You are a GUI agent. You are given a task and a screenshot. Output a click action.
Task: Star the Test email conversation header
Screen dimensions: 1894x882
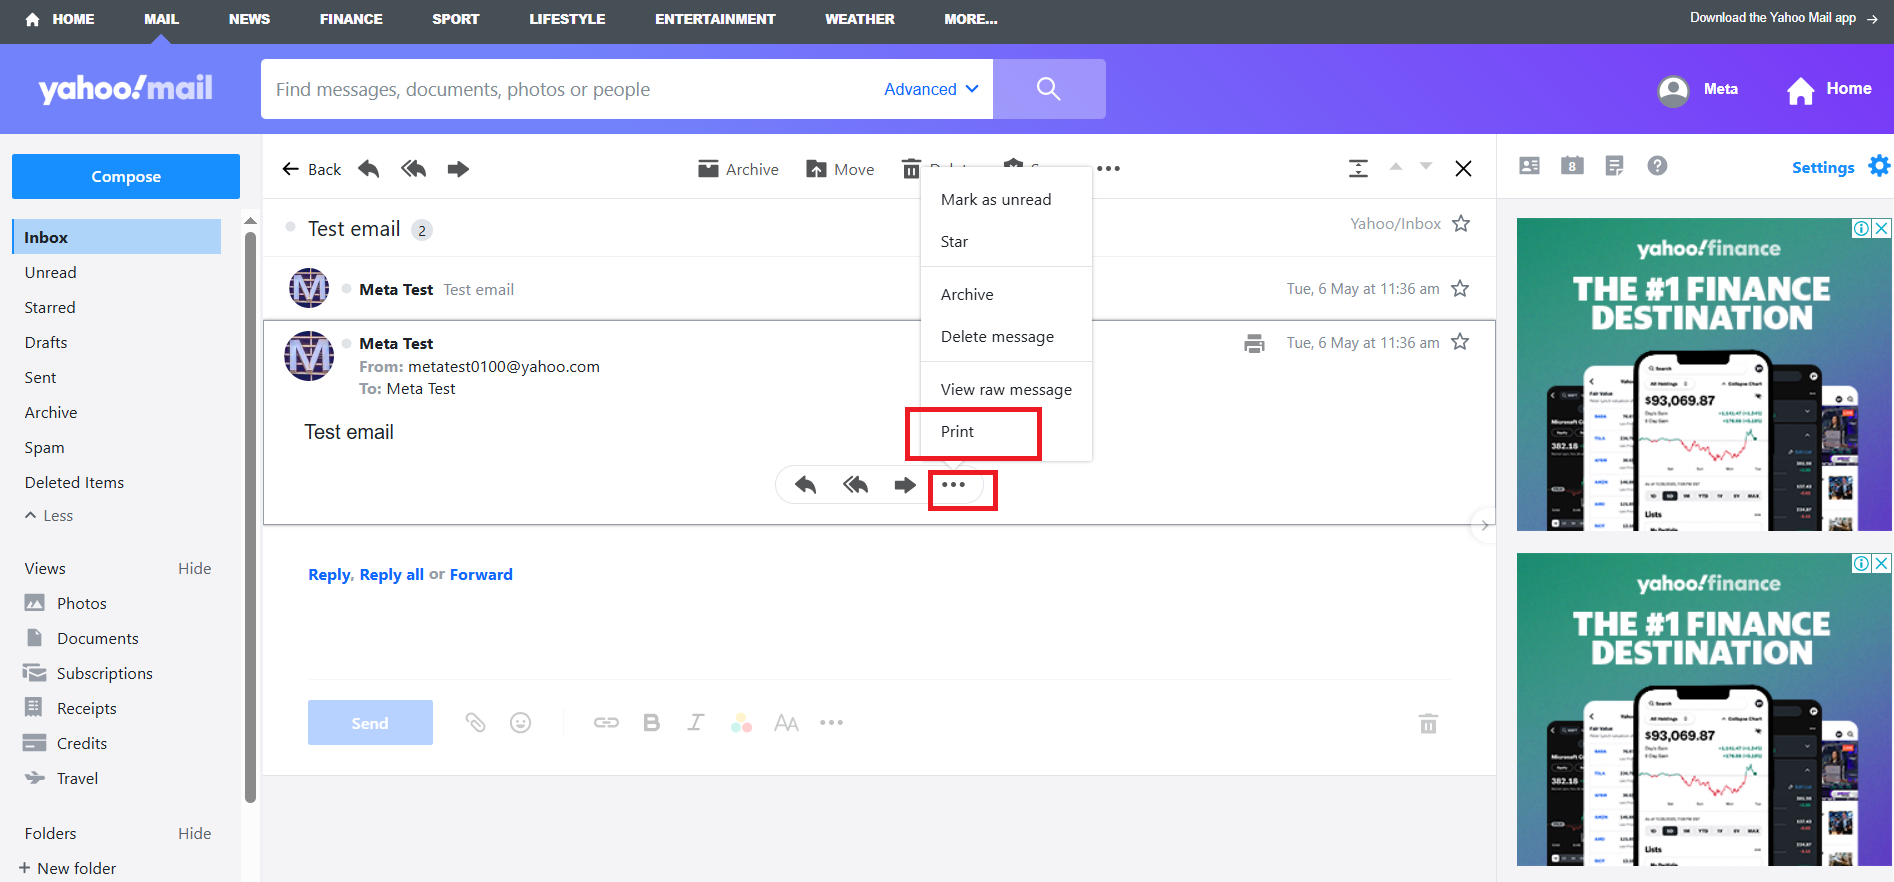pyautogui.click(x=1461, y=223)
